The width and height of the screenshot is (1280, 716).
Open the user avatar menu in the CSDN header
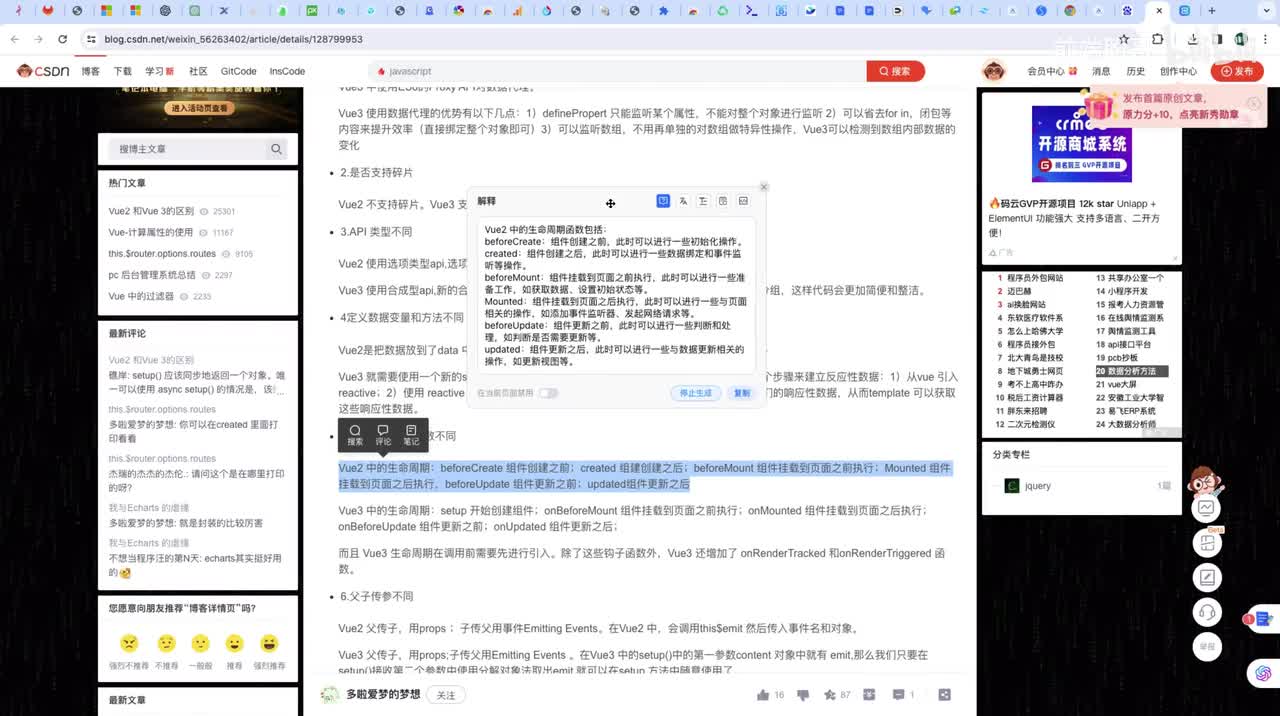tap(993, 71)
